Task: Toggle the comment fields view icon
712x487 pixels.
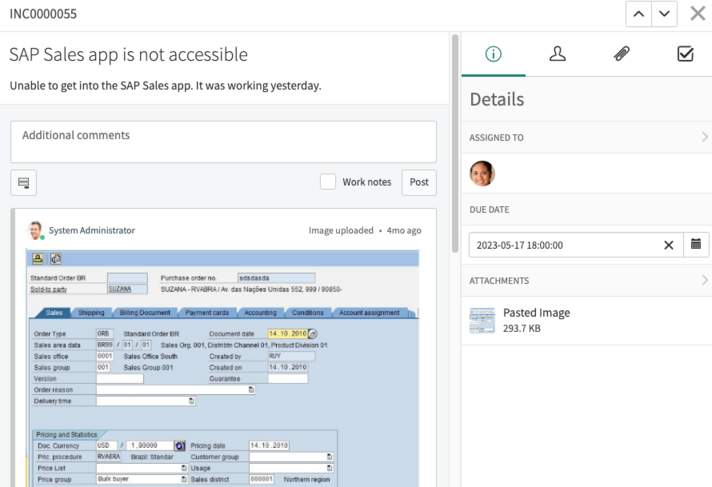Action: [x=24, y=183]
